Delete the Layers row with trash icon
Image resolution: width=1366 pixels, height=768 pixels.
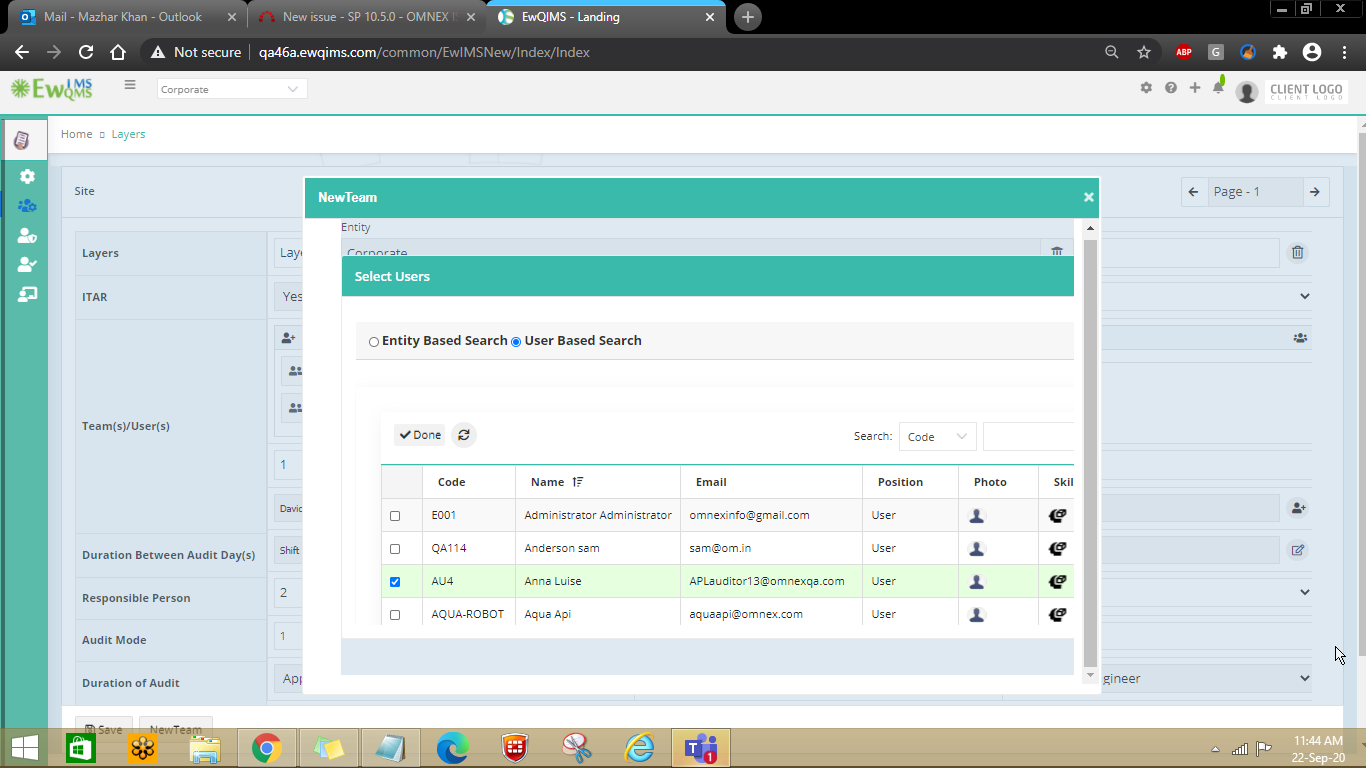(1297, 253)
